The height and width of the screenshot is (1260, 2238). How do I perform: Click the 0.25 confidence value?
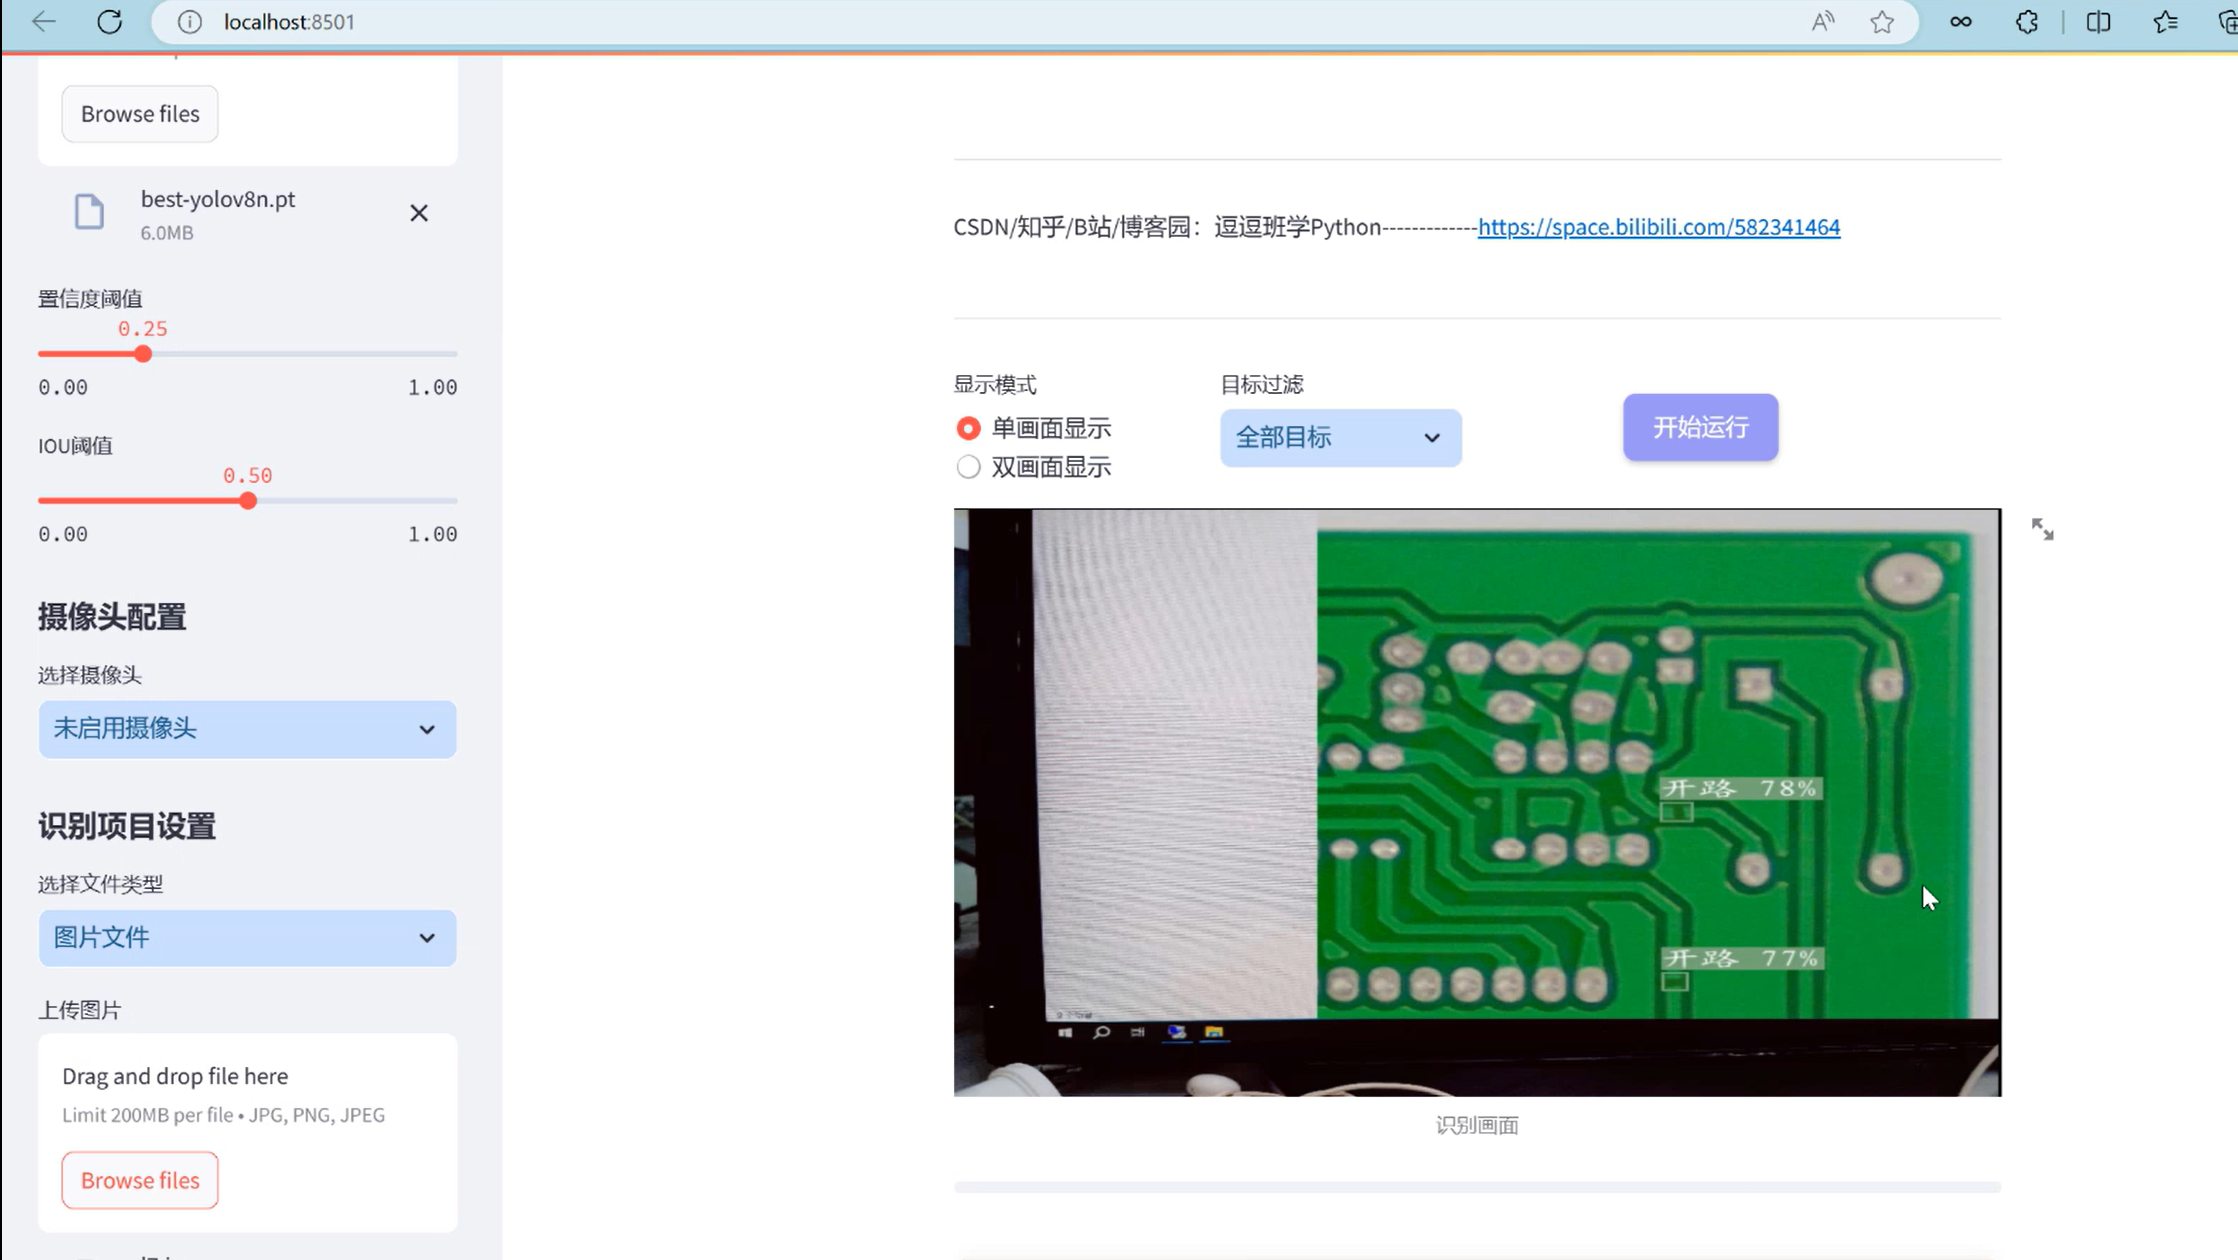pos(143,329)
